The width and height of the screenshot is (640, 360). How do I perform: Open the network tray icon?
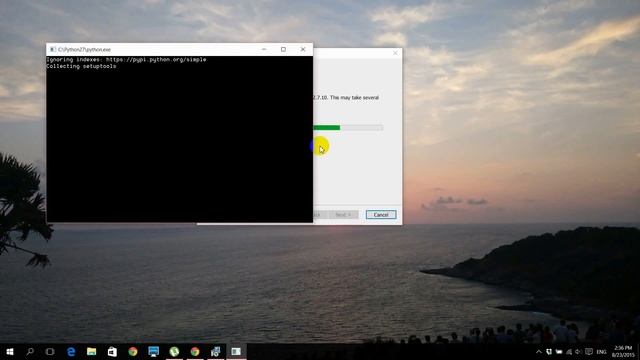tap(569, 352)
